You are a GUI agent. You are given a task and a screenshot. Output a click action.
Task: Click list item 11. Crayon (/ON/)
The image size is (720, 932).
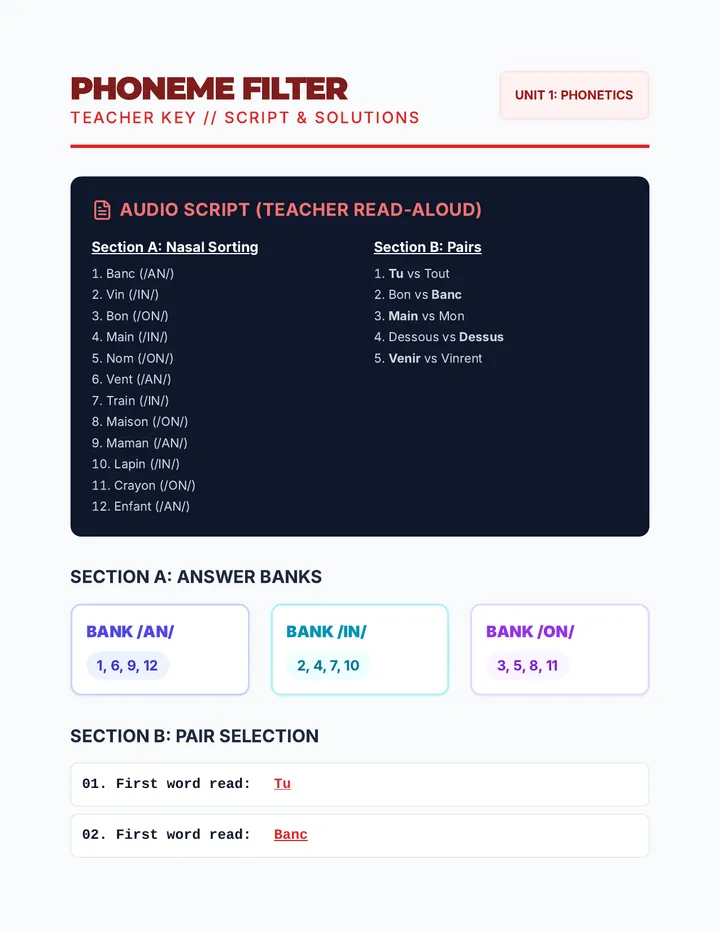[143, 486]
